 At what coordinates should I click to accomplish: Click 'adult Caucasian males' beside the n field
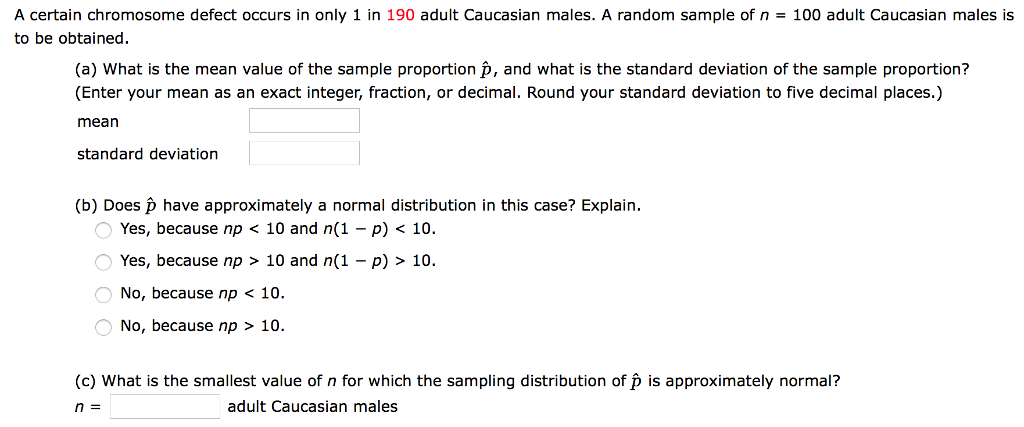pyautogui.click(x=312, y=406)
